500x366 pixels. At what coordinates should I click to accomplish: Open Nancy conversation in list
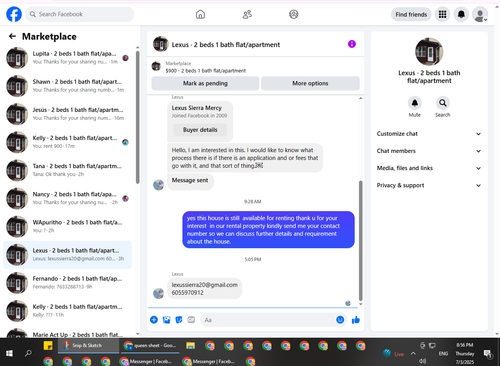click(x=67, y=198)
